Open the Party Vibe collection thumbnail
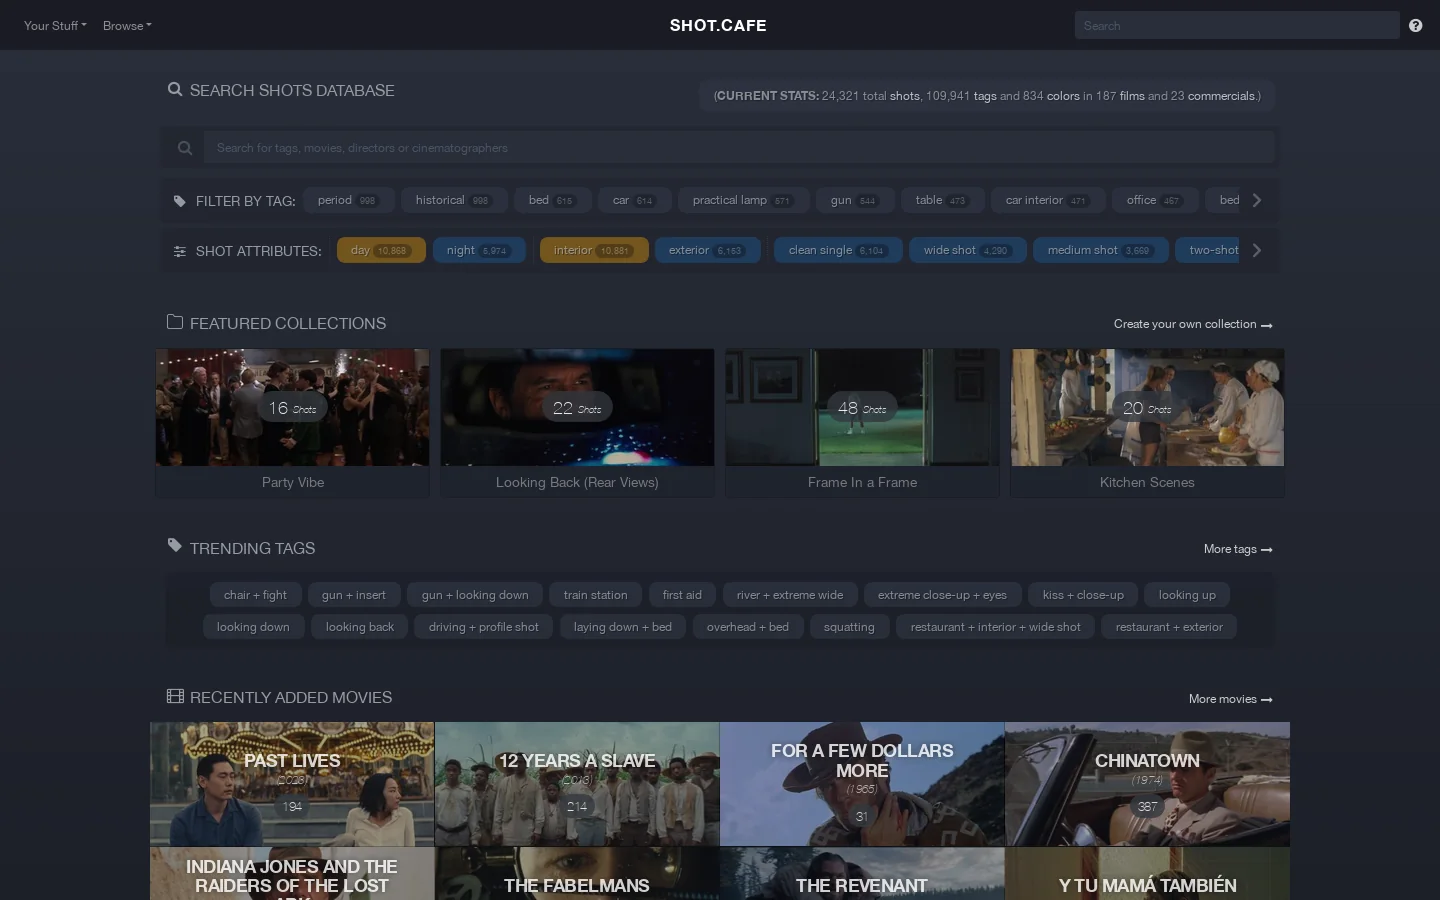 pyautogui.click(x=292, y=408)
